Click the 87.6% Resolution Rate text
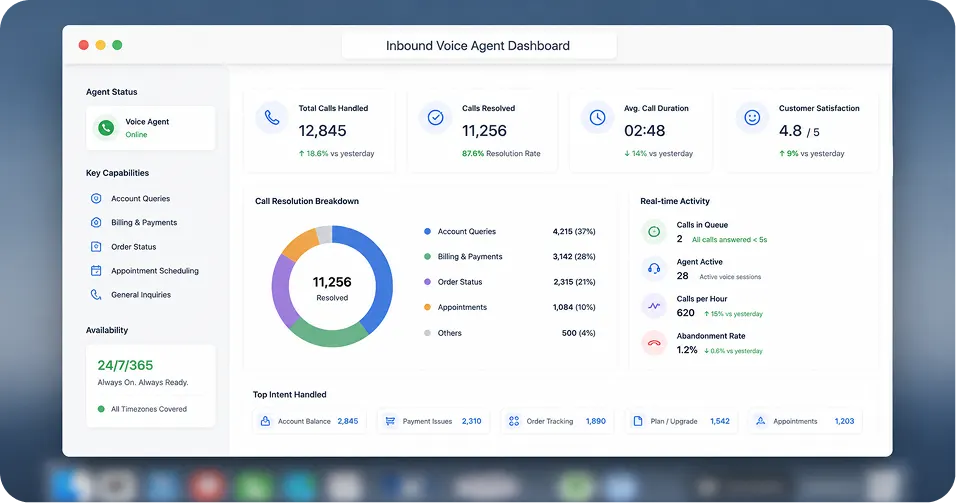 pos(501,154)
